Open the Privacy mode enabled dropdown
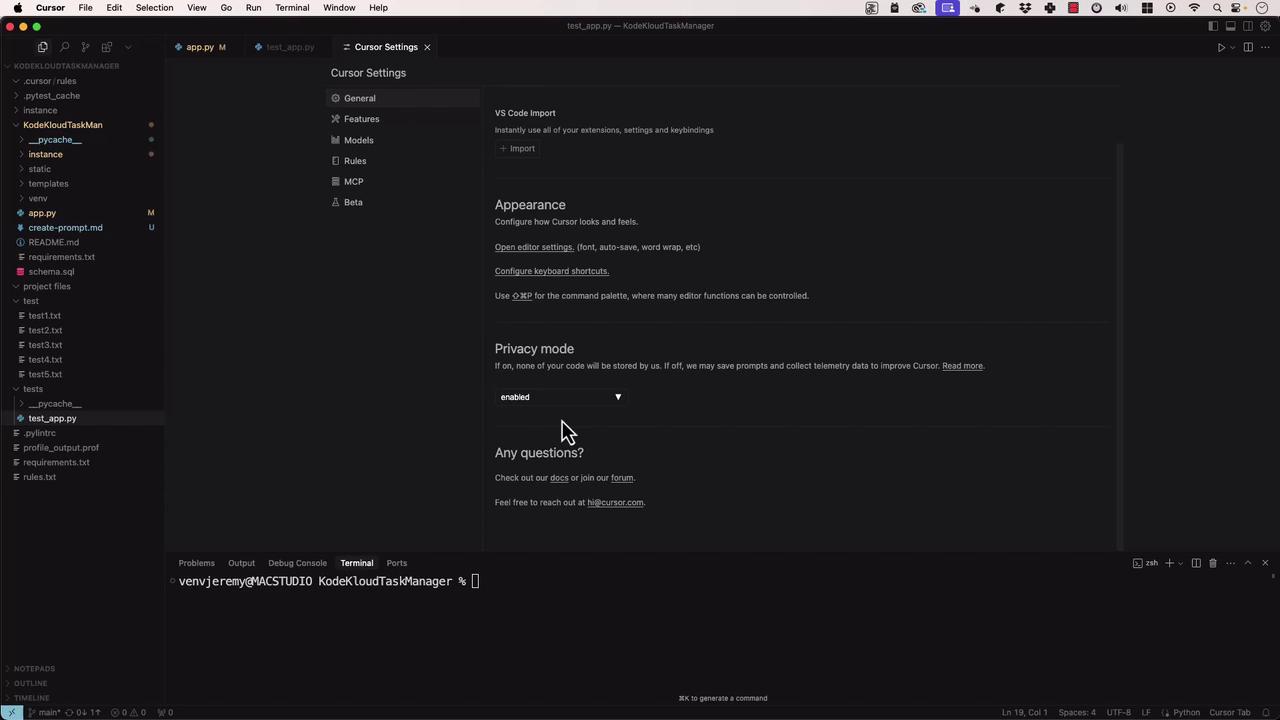 coord(560,397)
